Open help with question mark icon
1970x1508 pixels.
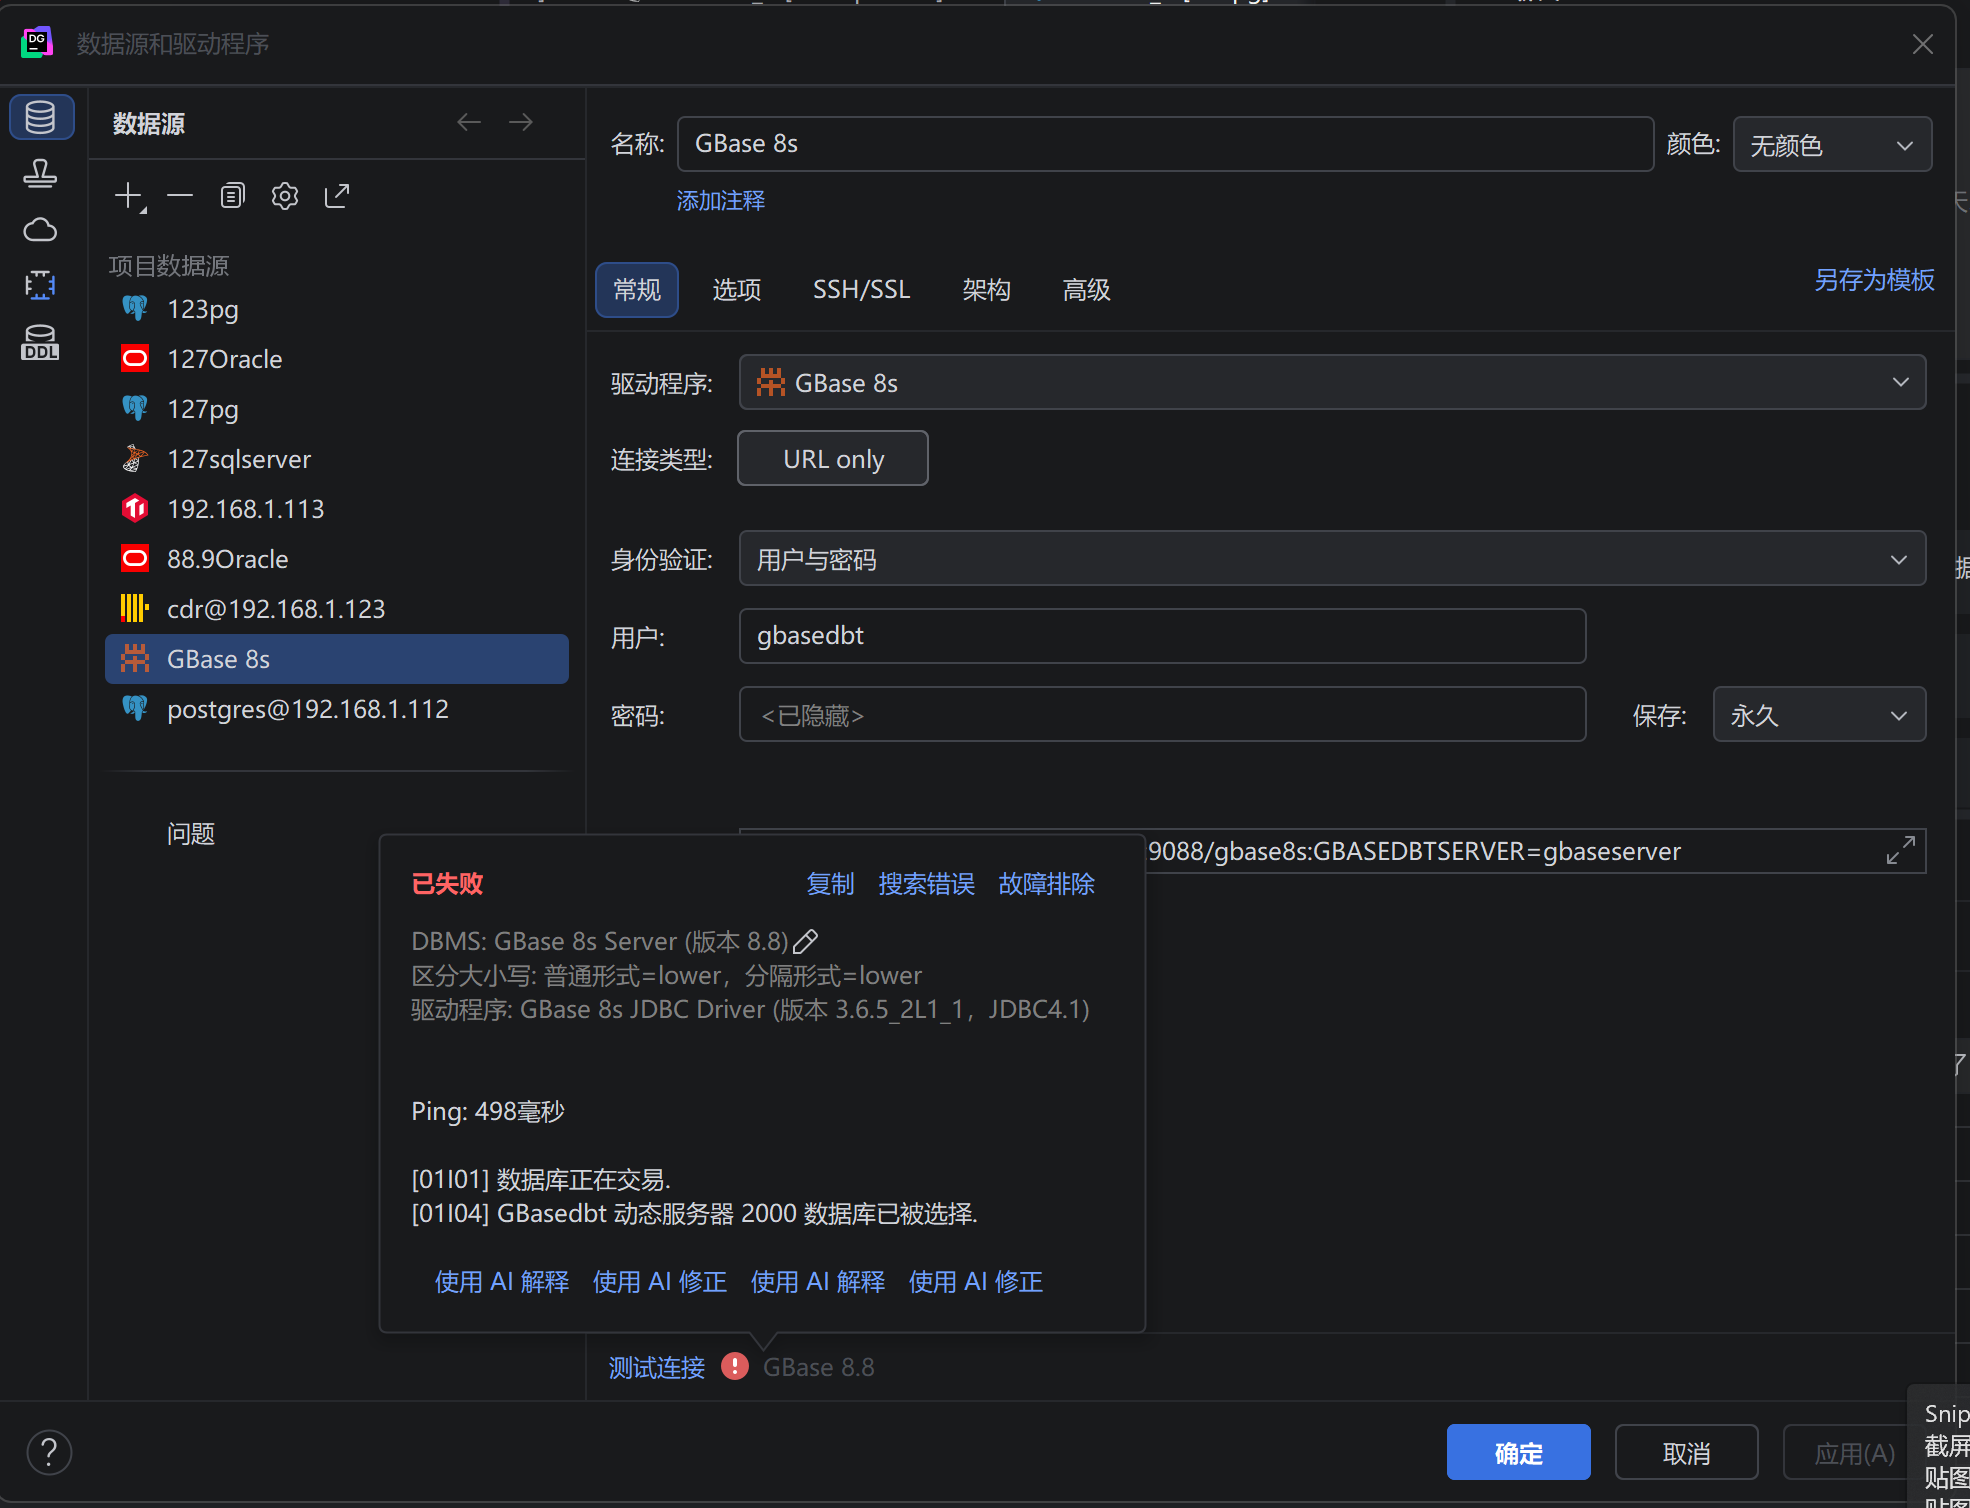[x=49, y=1452]
